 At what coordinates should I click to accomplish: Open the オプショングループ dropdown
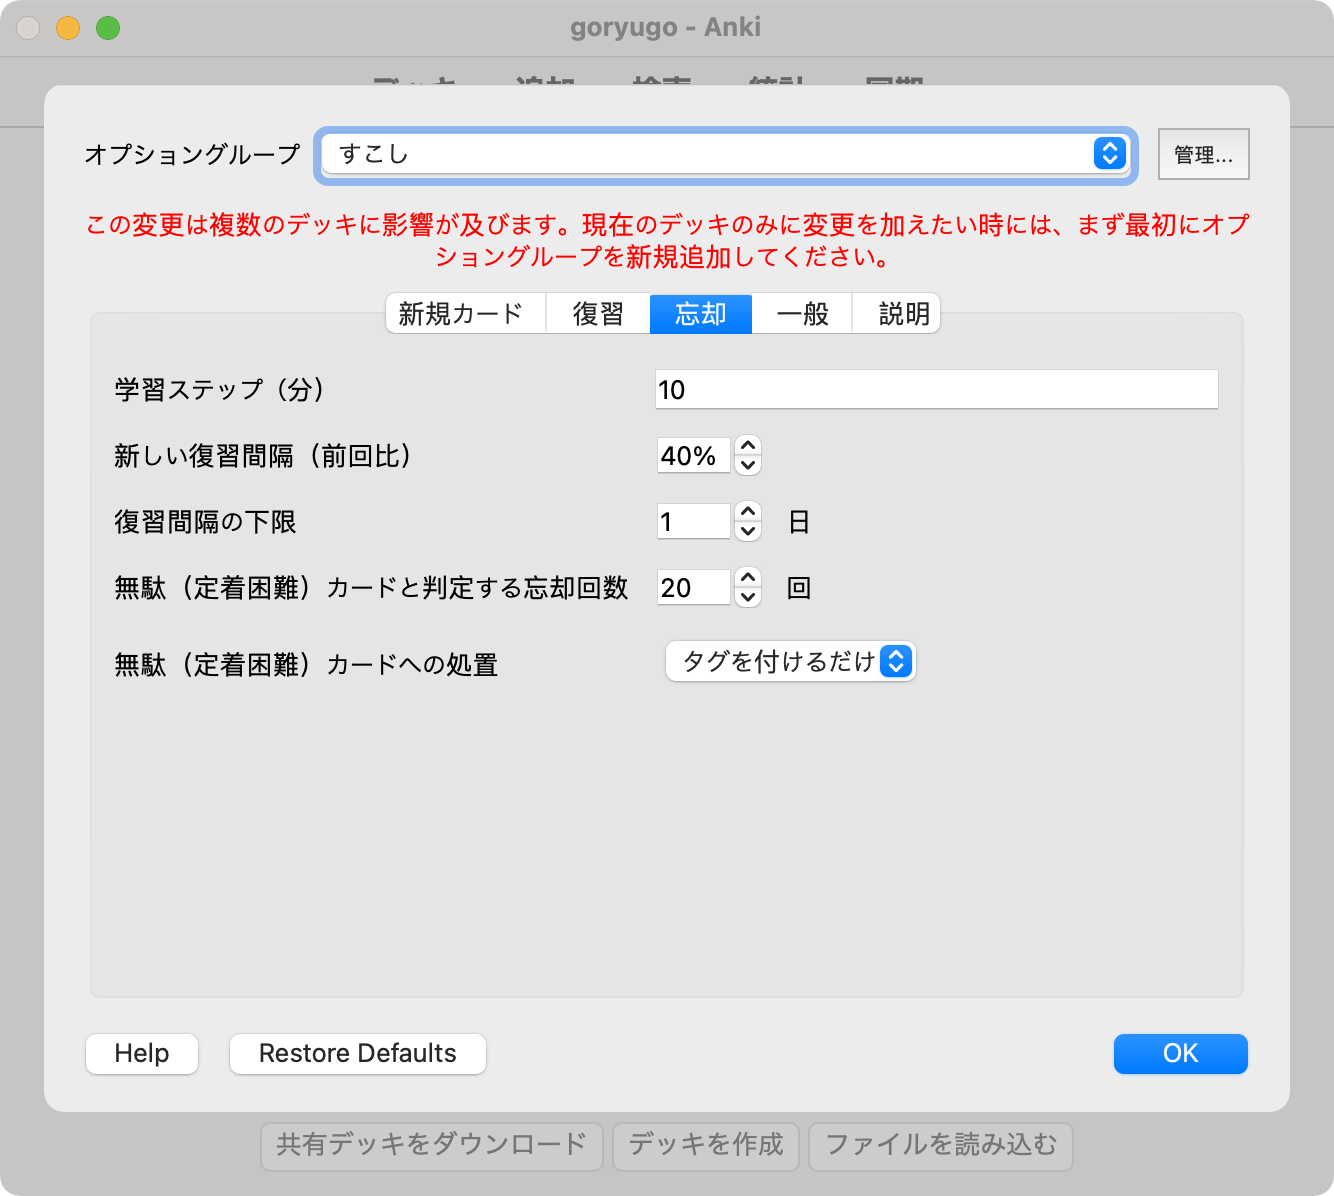point(726,154)
